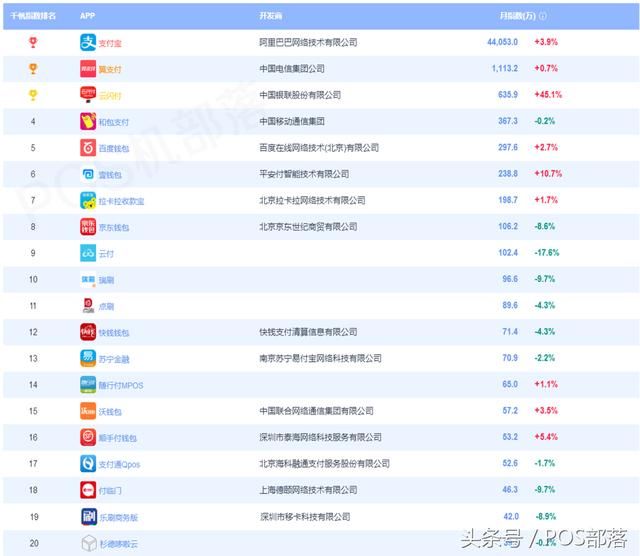
Task: Click the 苏宁金融 app icon
Action: click(88, 358)
